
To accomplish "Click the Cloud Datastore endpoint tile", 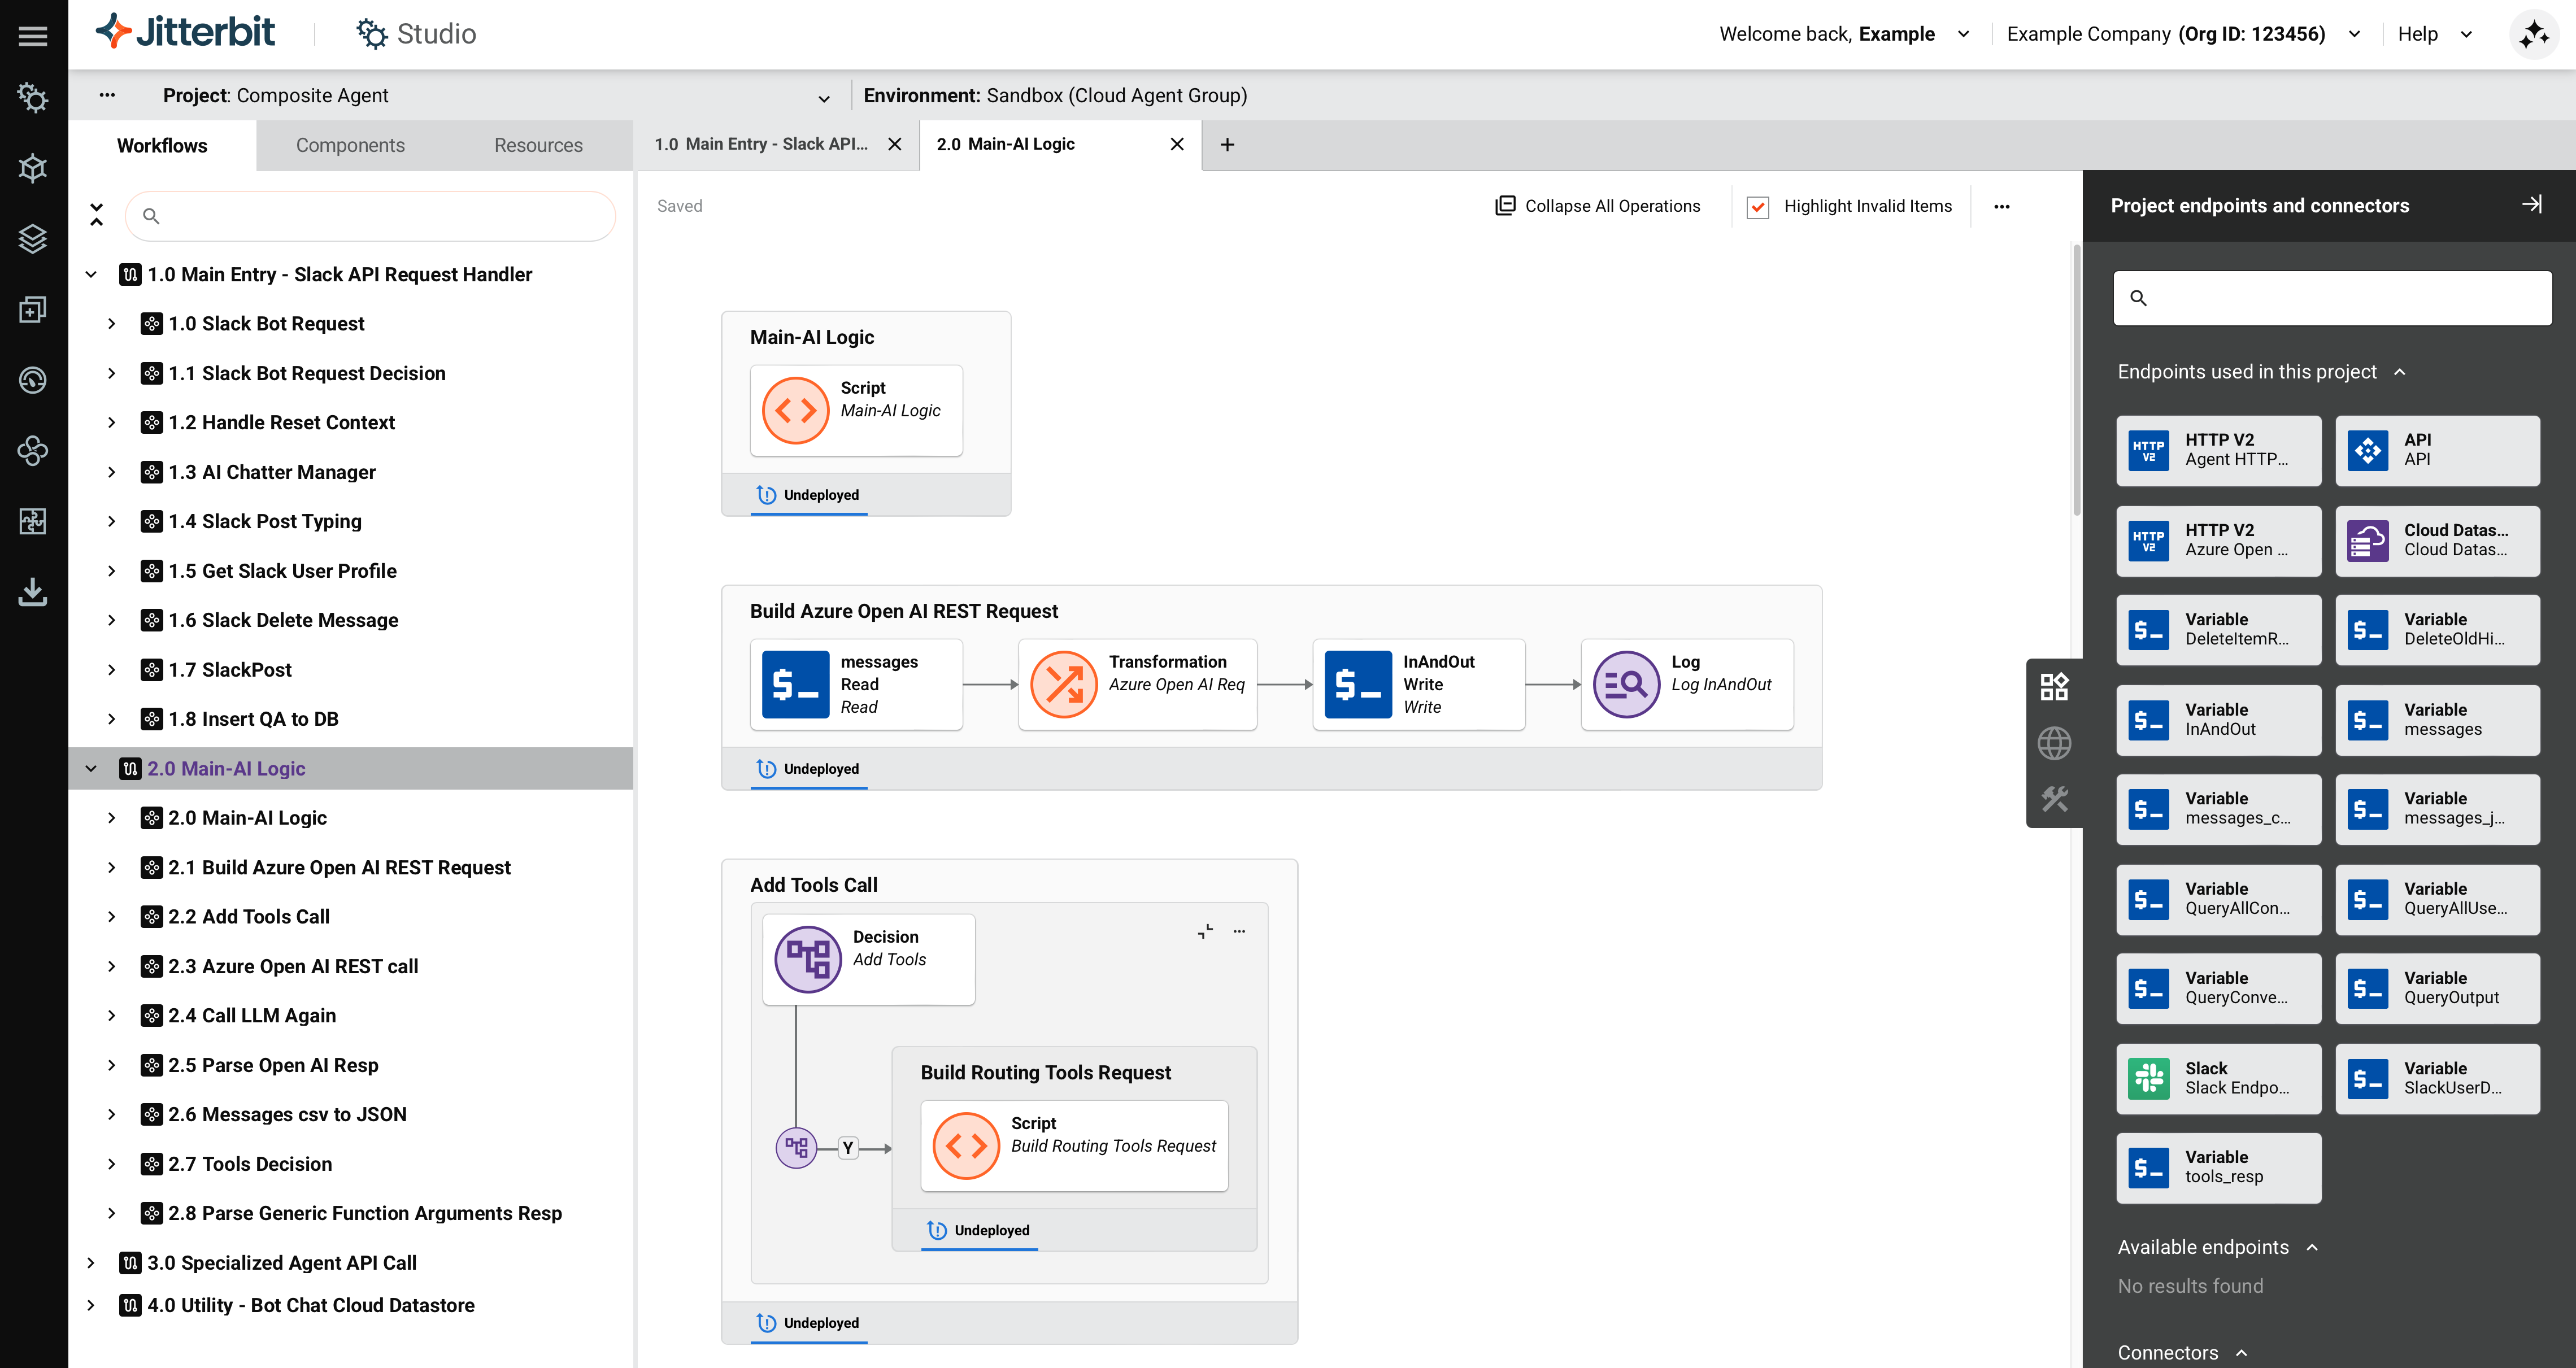I will pyautogui.click(x=2437, y=541).
